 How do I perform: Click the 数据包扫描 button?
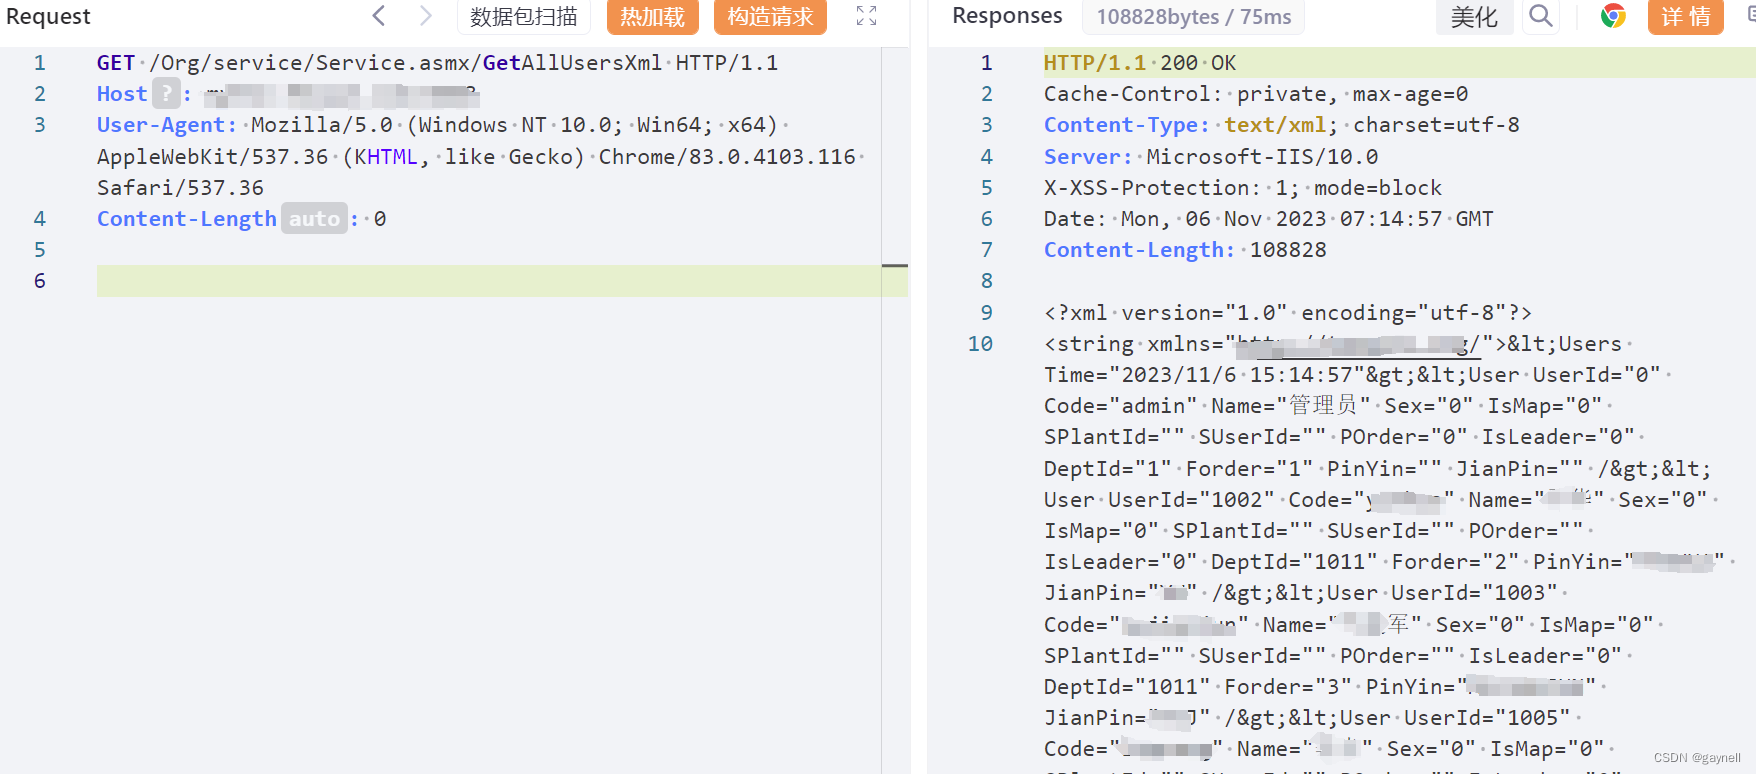coord(524,17)
